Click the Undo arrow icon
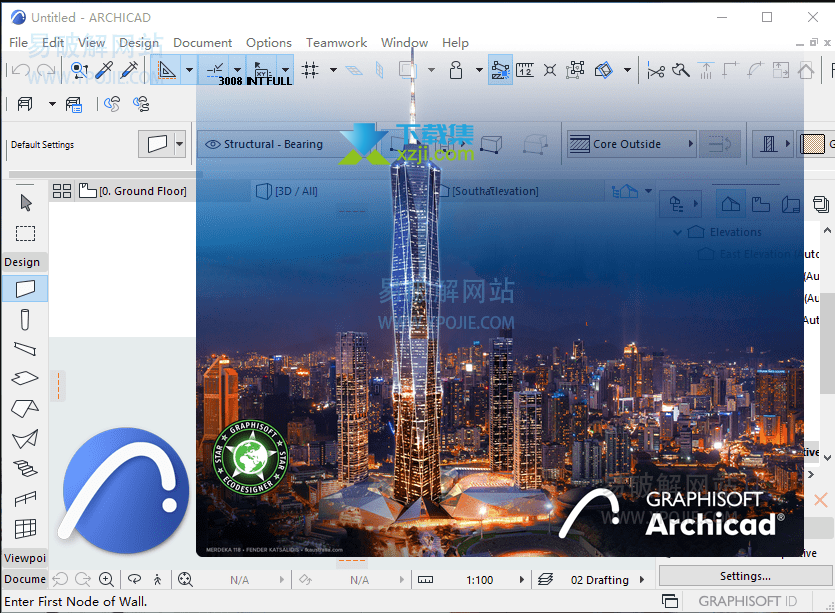835x613 pixels. (21, 70)
